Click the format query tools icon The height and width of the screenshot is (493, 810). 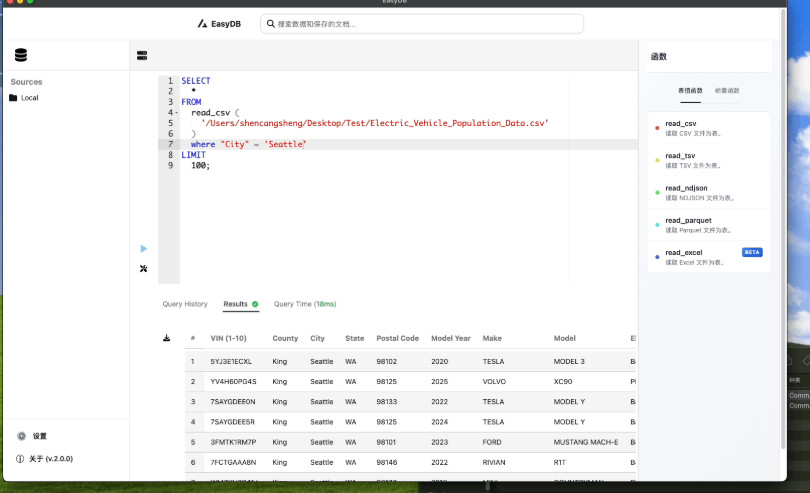144,268
